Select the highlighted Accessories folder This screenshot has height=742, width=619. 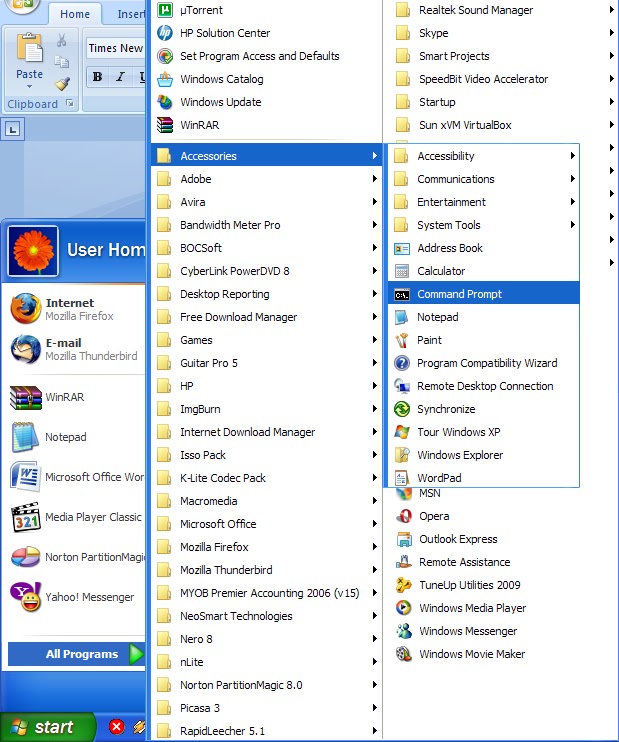266,156
